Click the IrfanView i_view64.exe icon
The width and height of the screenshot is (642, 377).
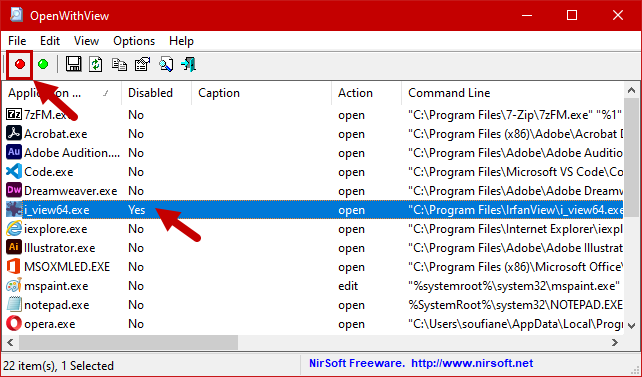[14, 210]
